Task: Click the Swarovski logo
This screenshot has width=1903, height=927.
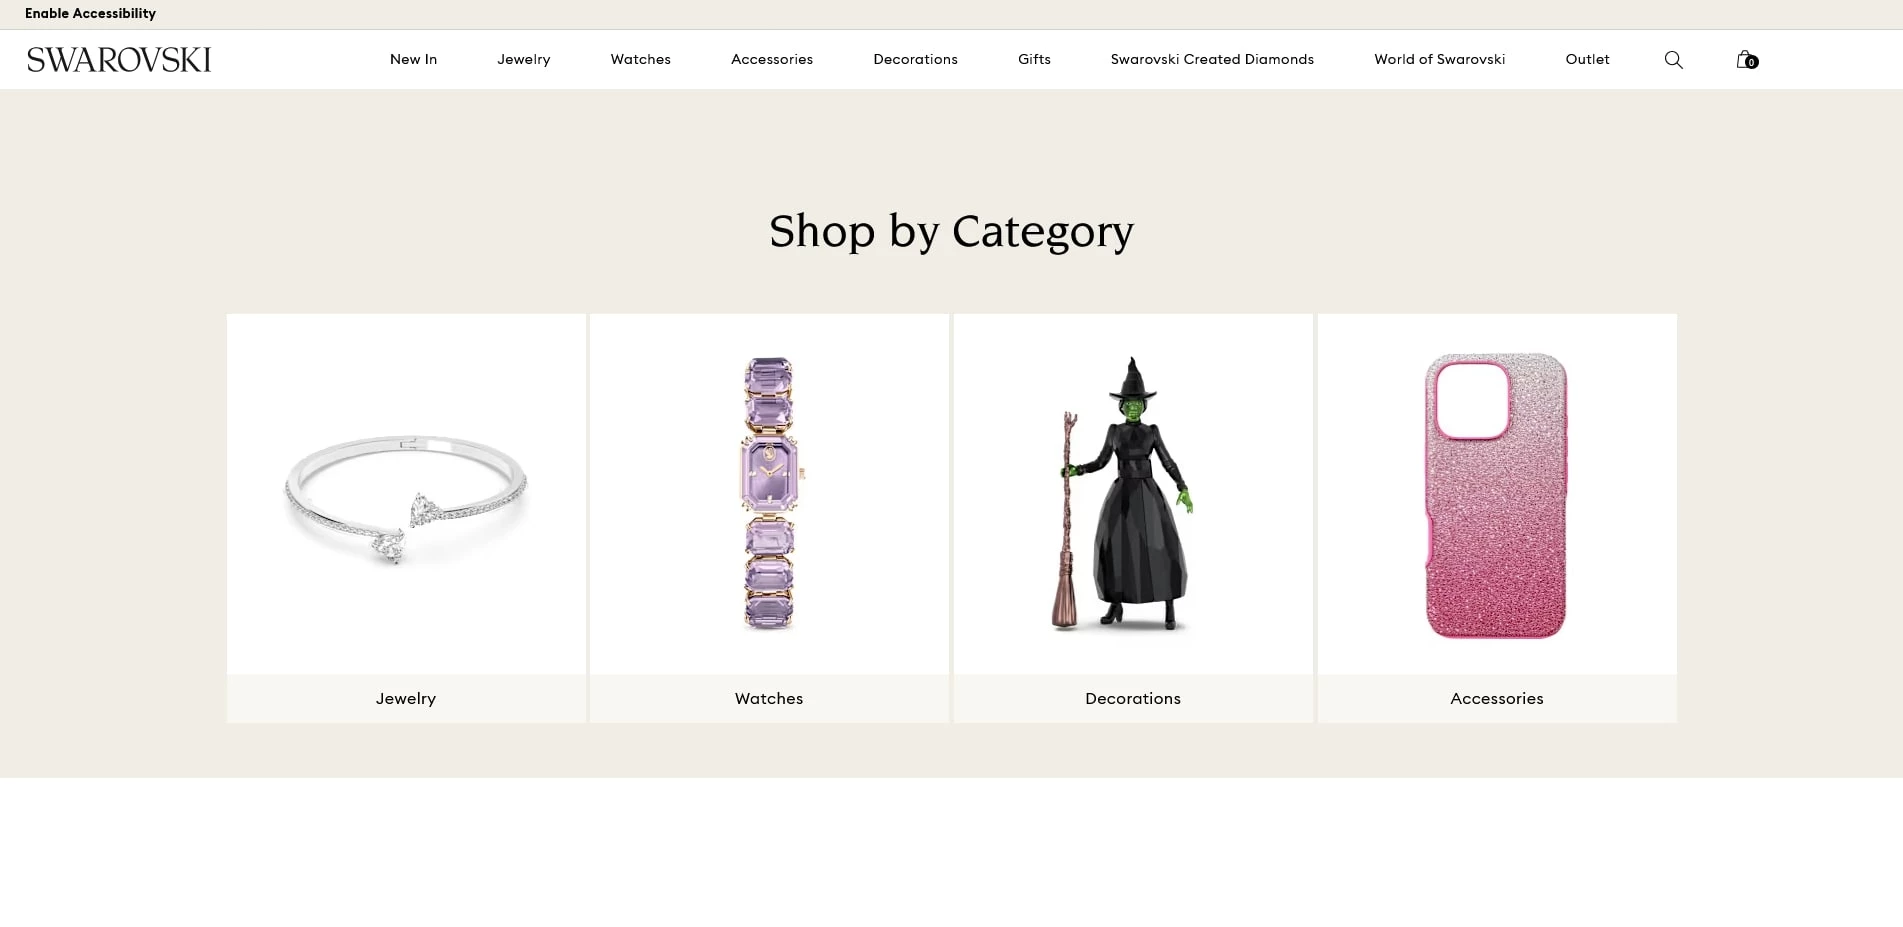Action: [x=119, y=60]
